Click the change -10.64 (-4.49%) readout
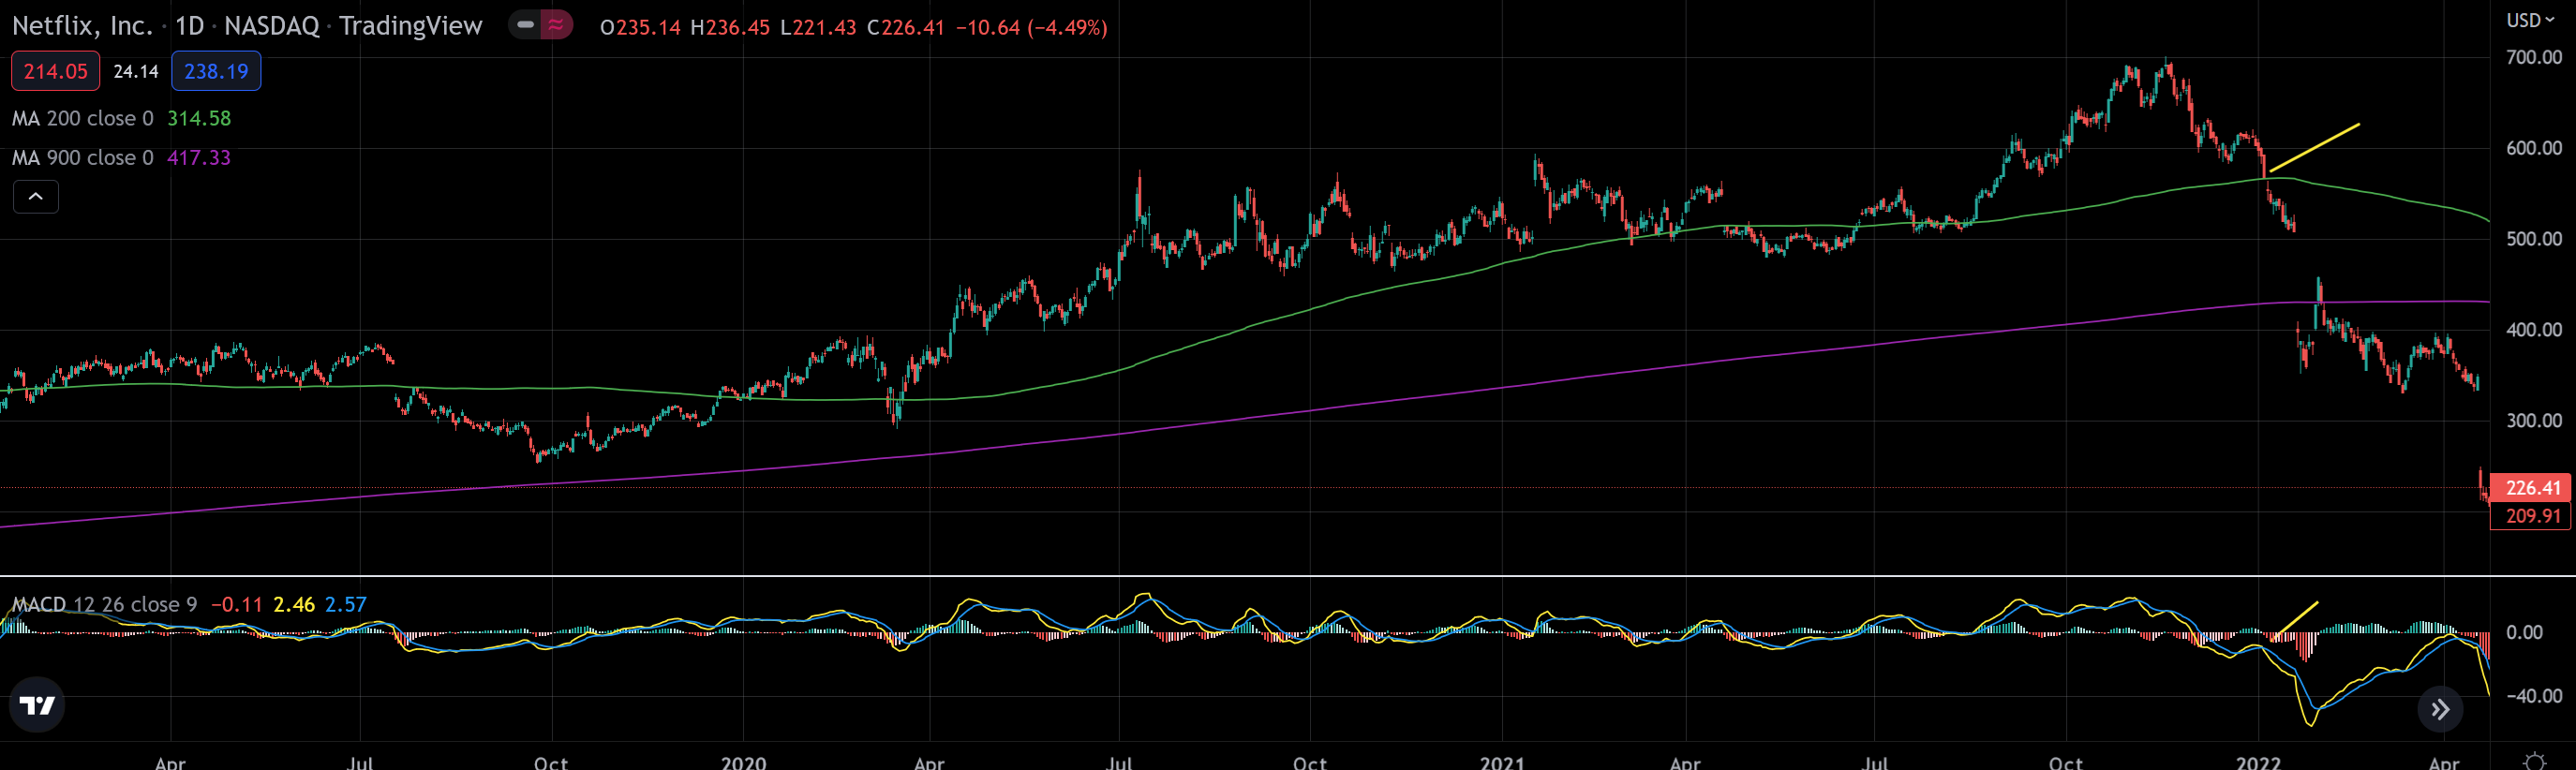 (x=1031, y=27)
